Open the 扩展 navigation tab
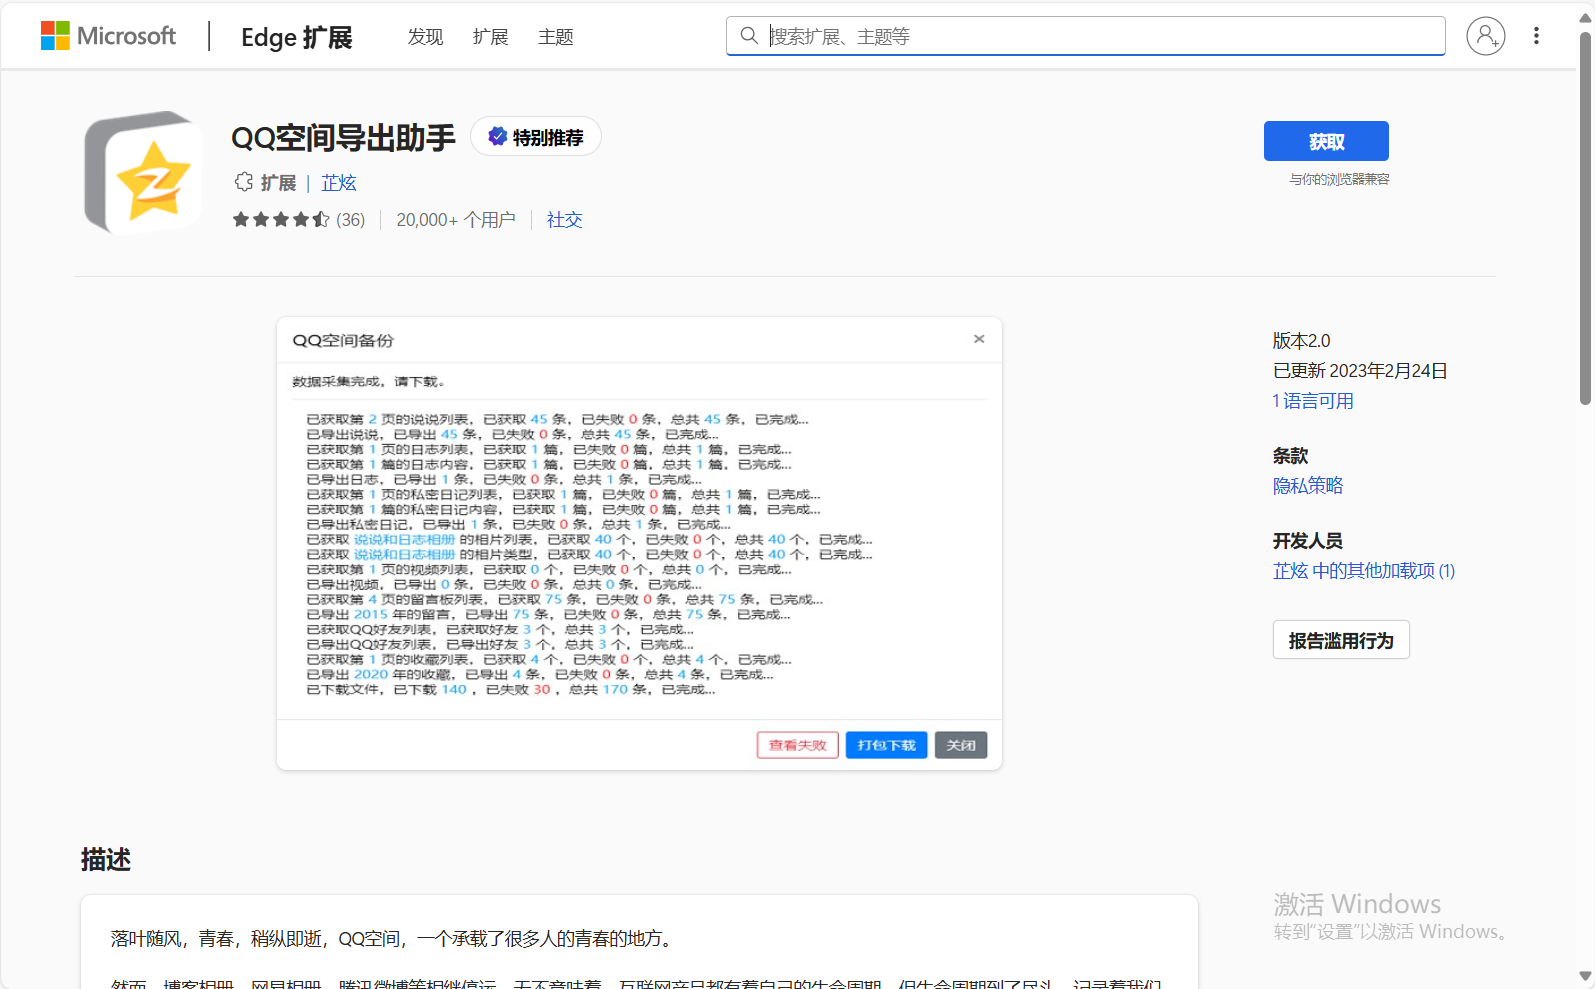 coord(491,37)
